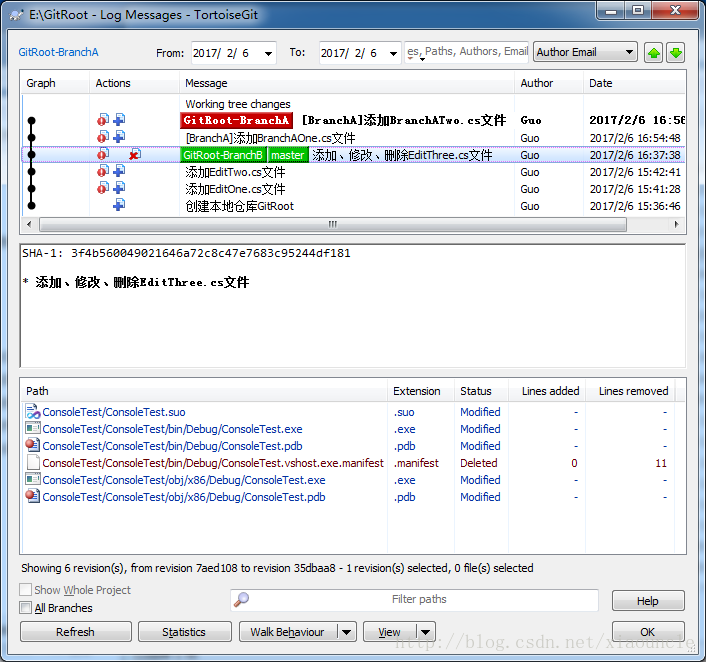Screen dimensions: 706x662
Task: Click icon of bin/Debug/ConsoleTest.pdb file
Action: pyautogui.click(x=33, y=445)
